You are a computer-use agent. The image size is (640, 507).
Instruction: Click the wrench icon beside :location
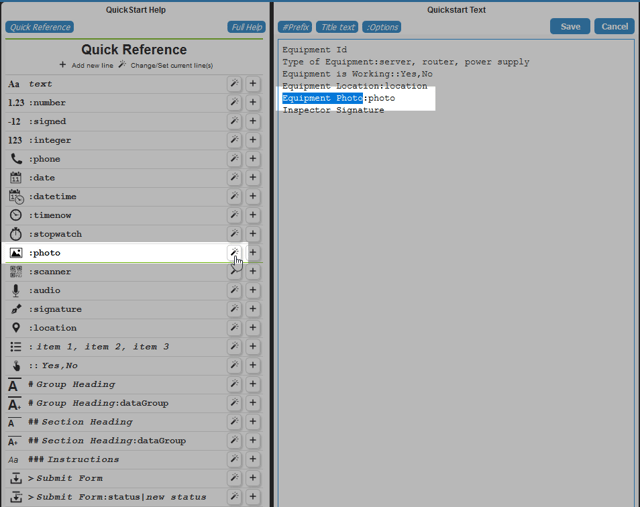pyautogui.click(x=233, y=328)
